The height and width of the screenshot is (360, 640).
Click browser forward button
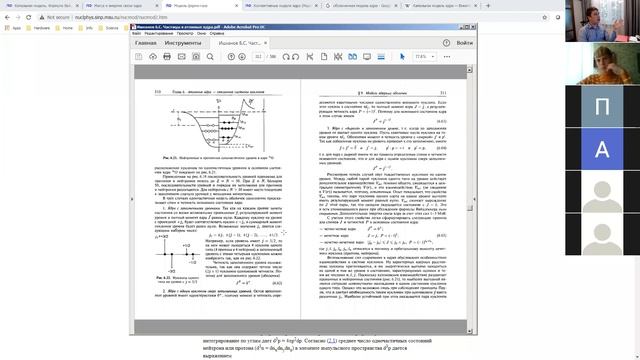tap(18, 18)
